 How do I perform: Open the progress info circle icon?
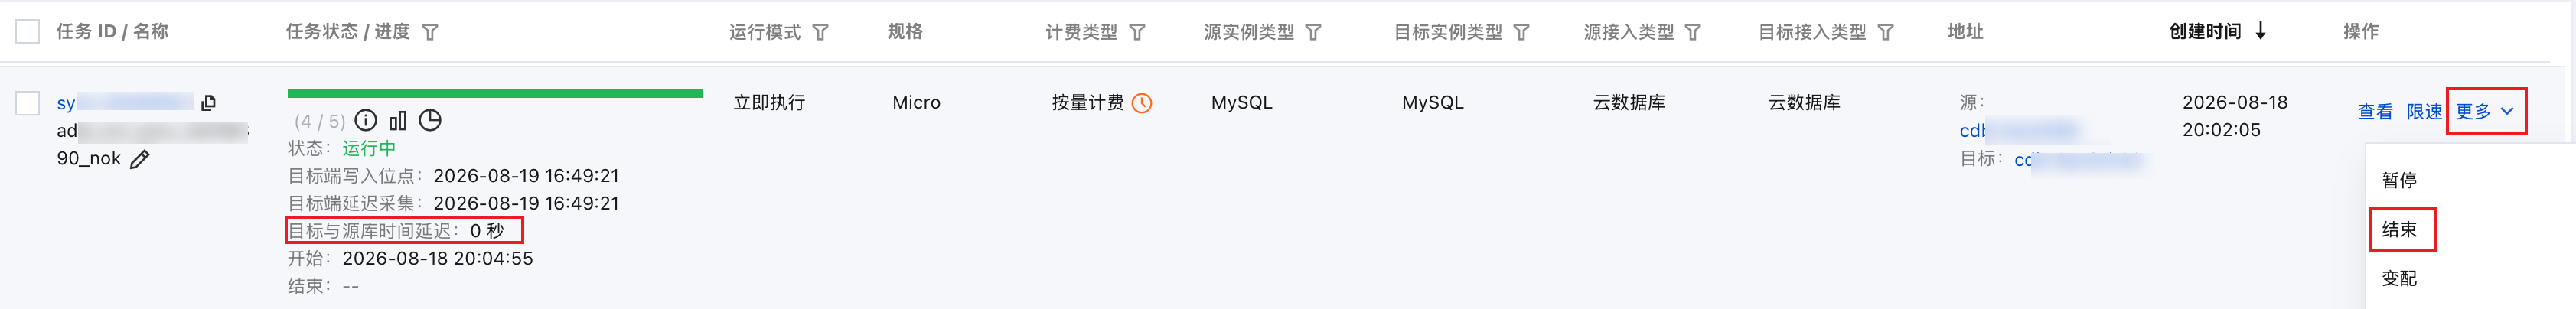(366, 121)
